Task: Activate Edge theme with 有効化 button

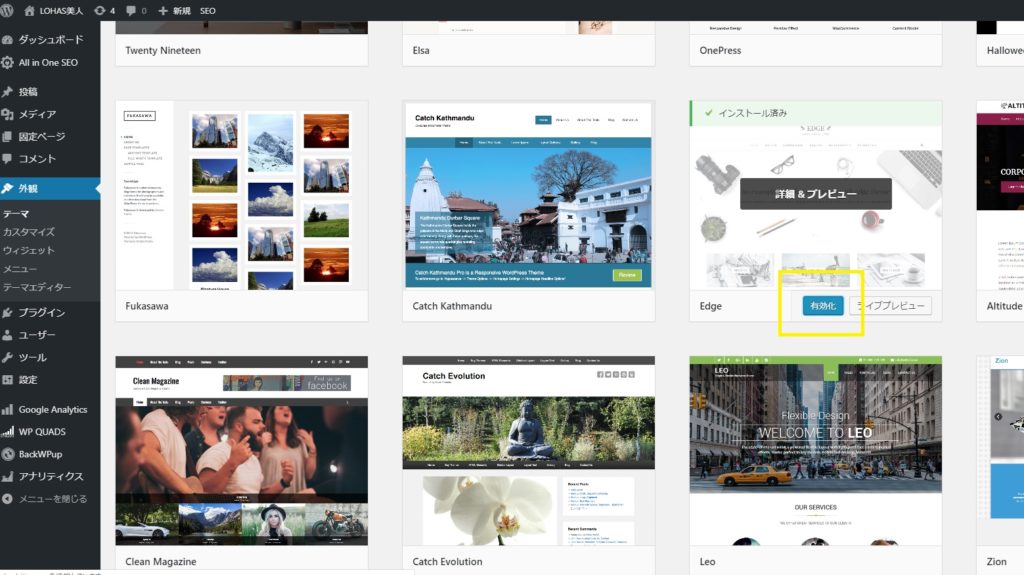Action: tap(823, 306)
